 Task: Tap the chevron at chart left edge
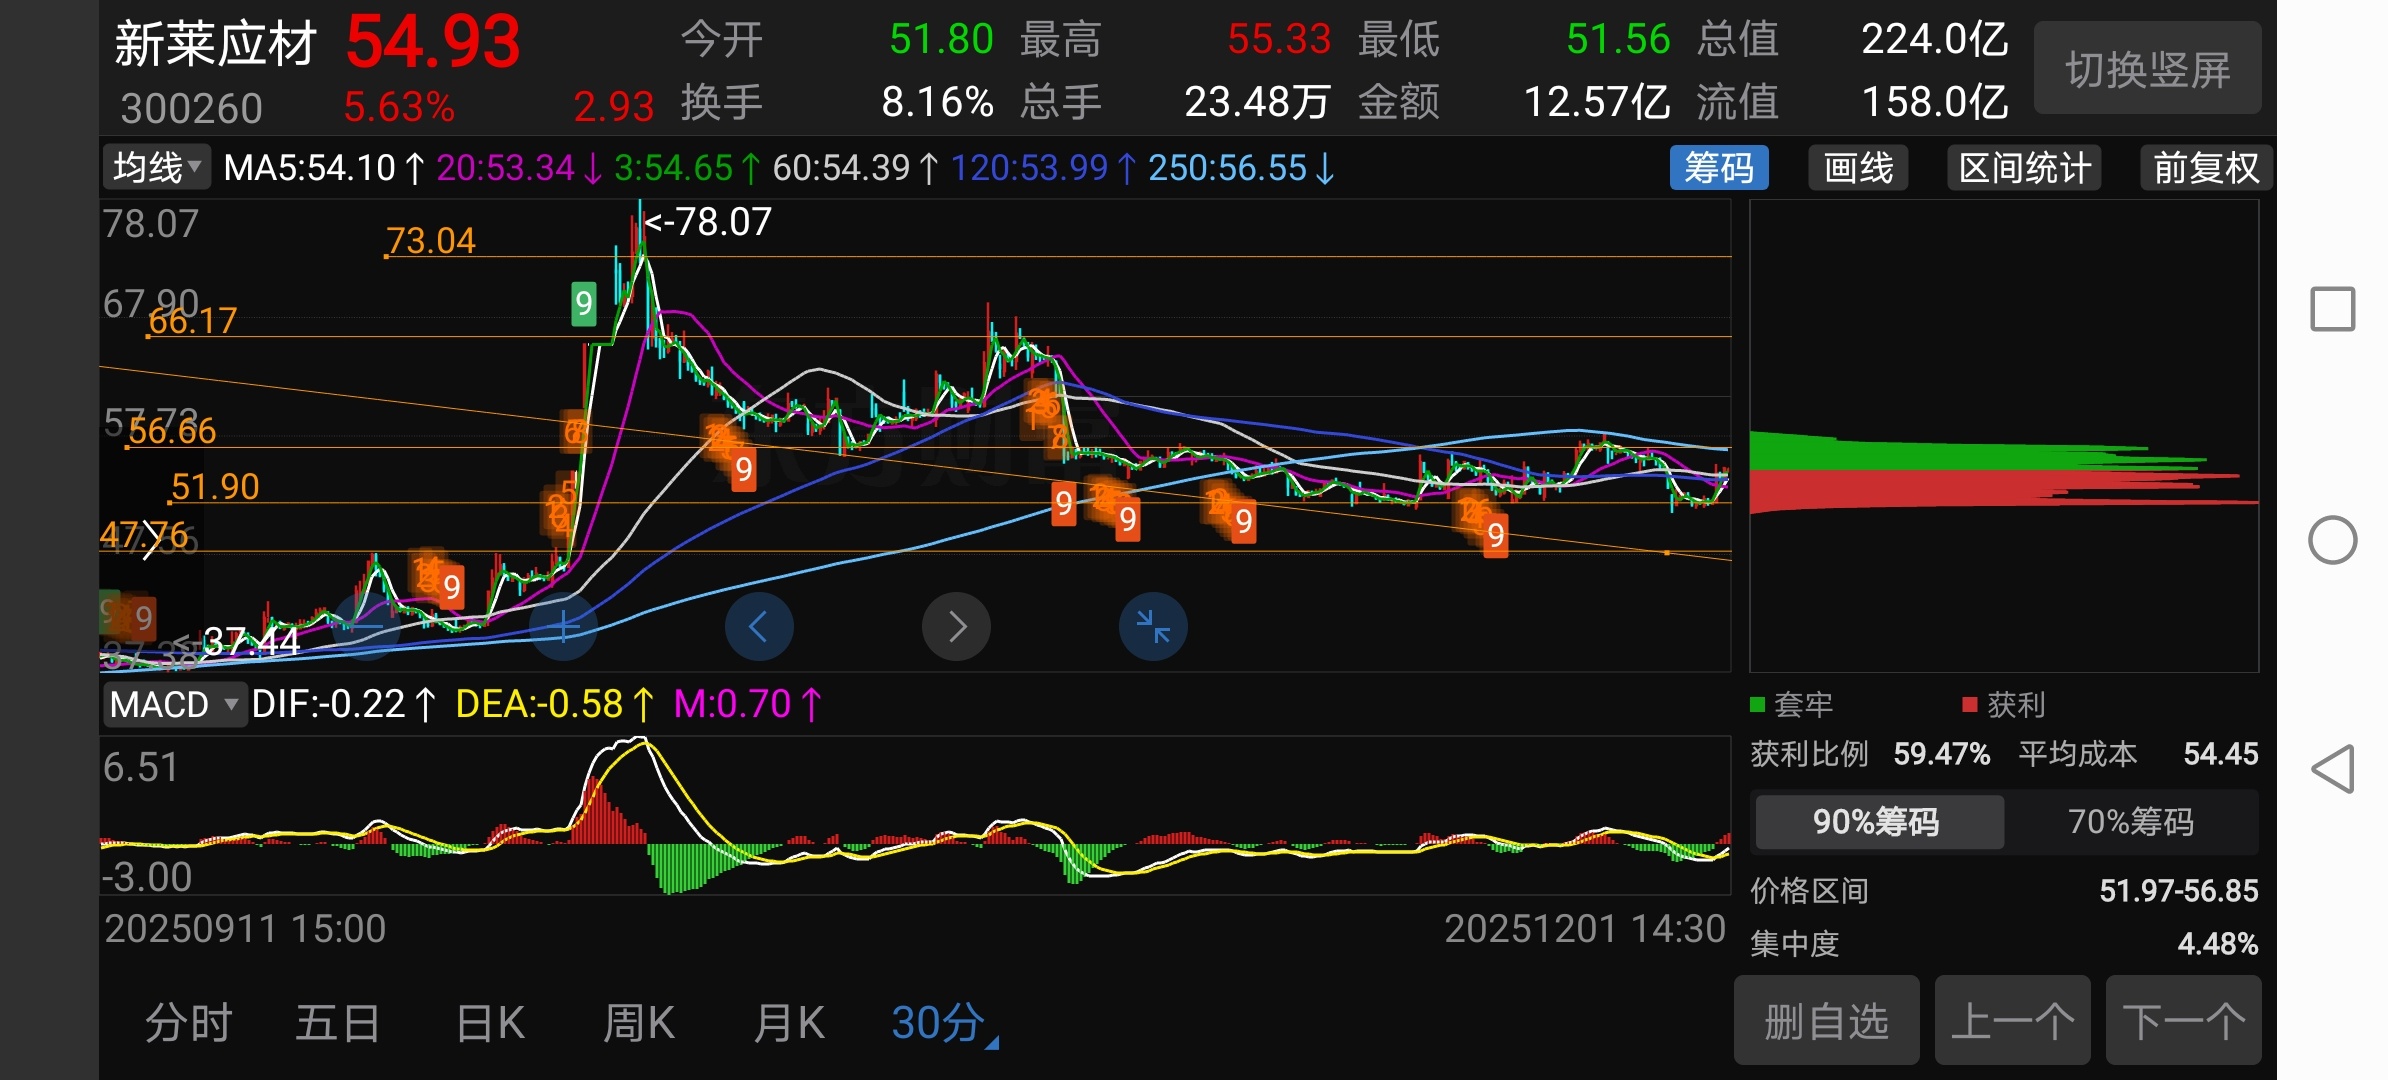150,540
